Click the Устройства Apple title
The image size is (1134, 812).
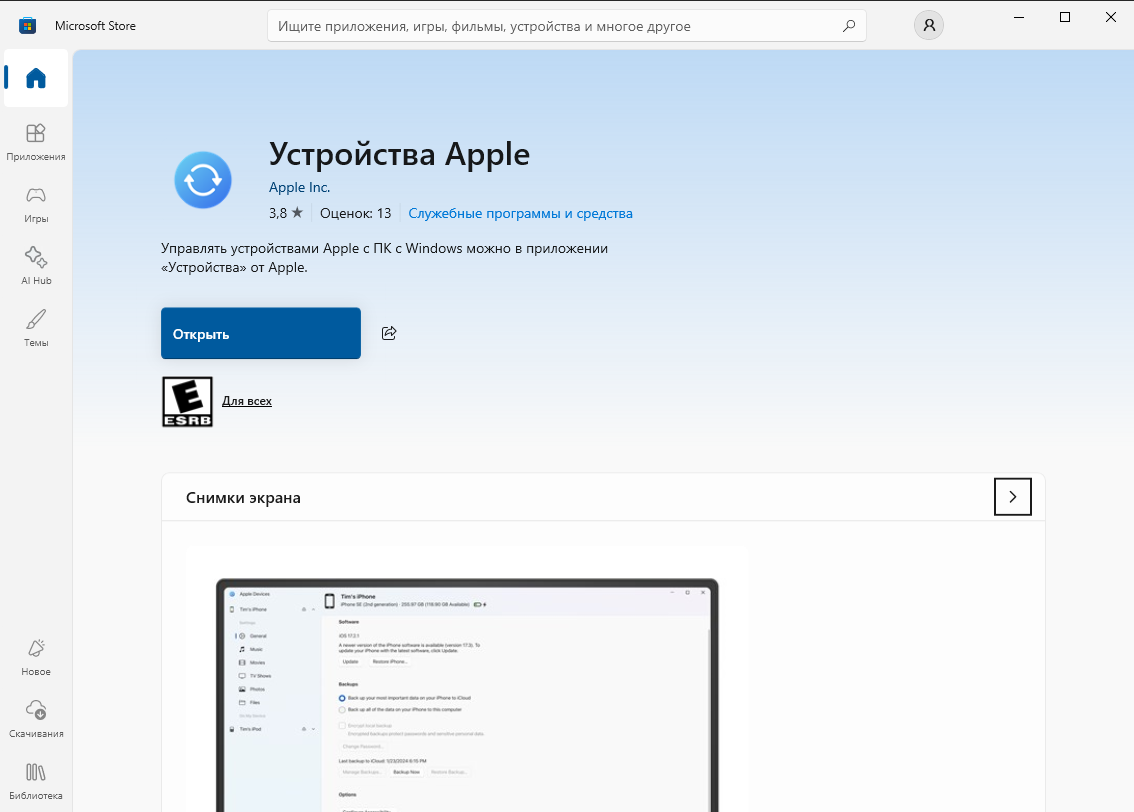coord(399,154)
